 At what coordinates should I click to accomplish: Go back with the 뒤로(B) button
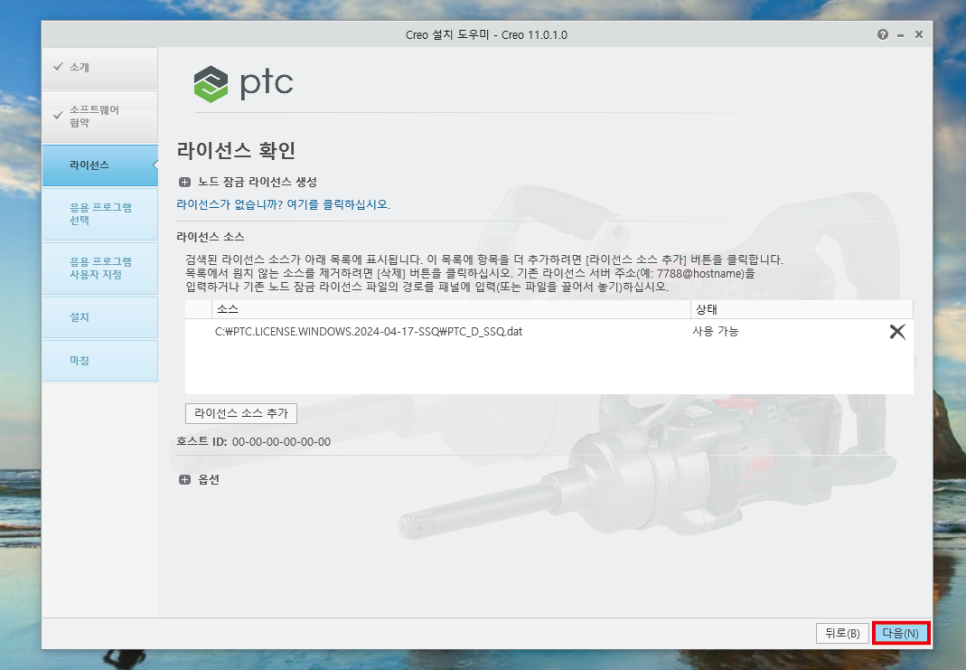pos(842,633)
